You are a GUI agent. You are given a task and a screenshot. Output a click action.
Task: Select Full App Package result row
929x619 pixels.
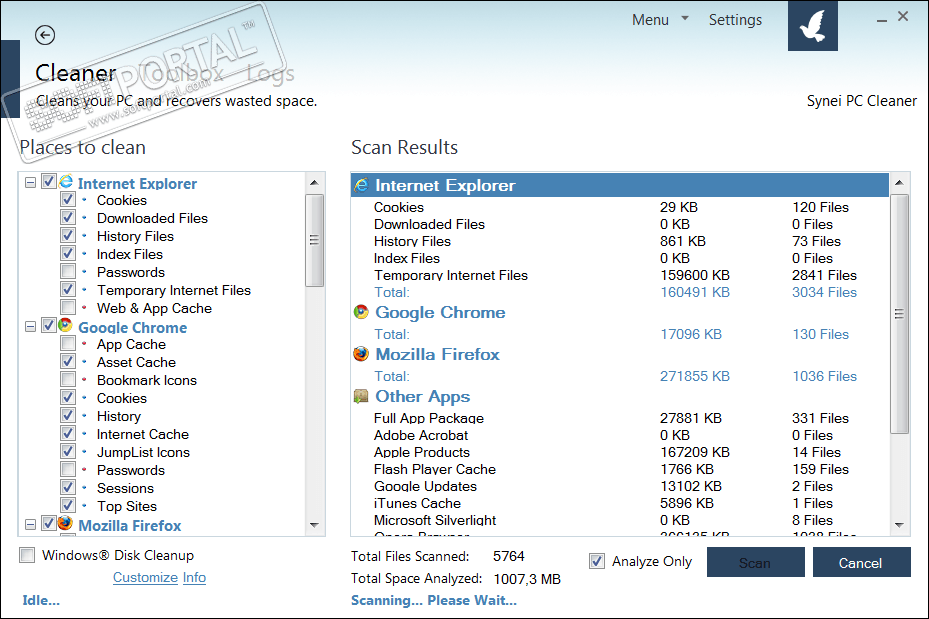[x=620, y=418]
